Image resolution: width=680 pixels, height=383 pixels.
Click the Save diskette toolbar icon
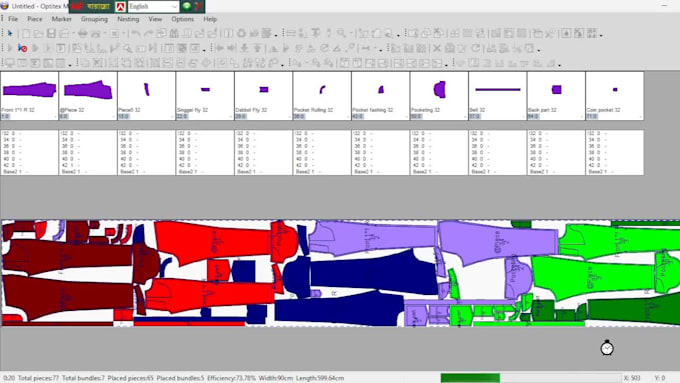[51, 33]
